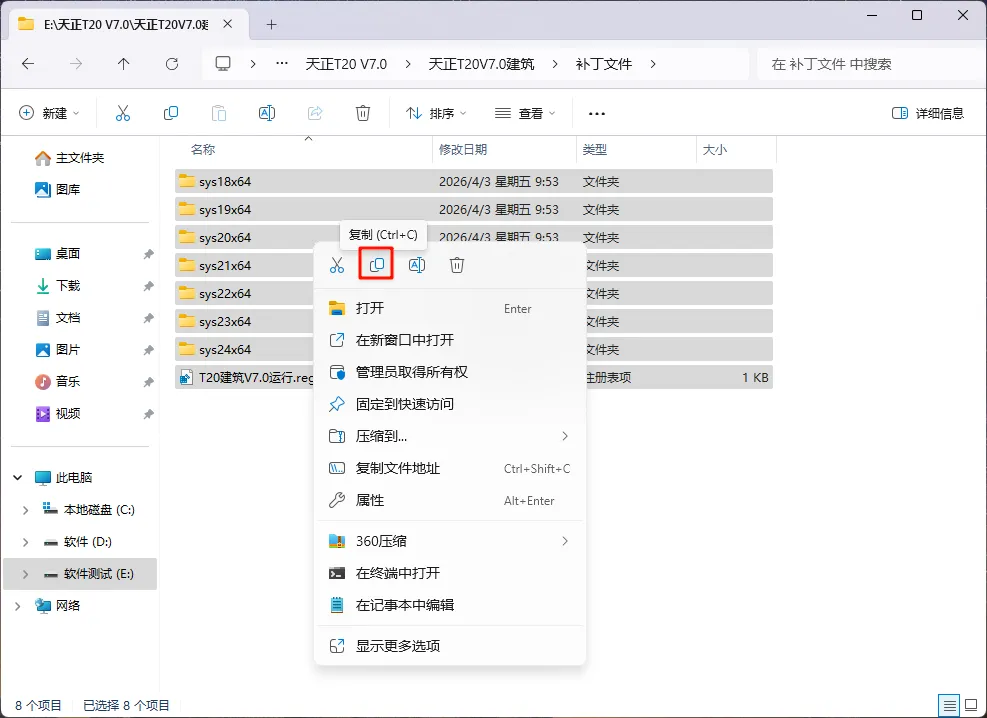Open the toolbar more options ellipsis

[x=596, y=114]
